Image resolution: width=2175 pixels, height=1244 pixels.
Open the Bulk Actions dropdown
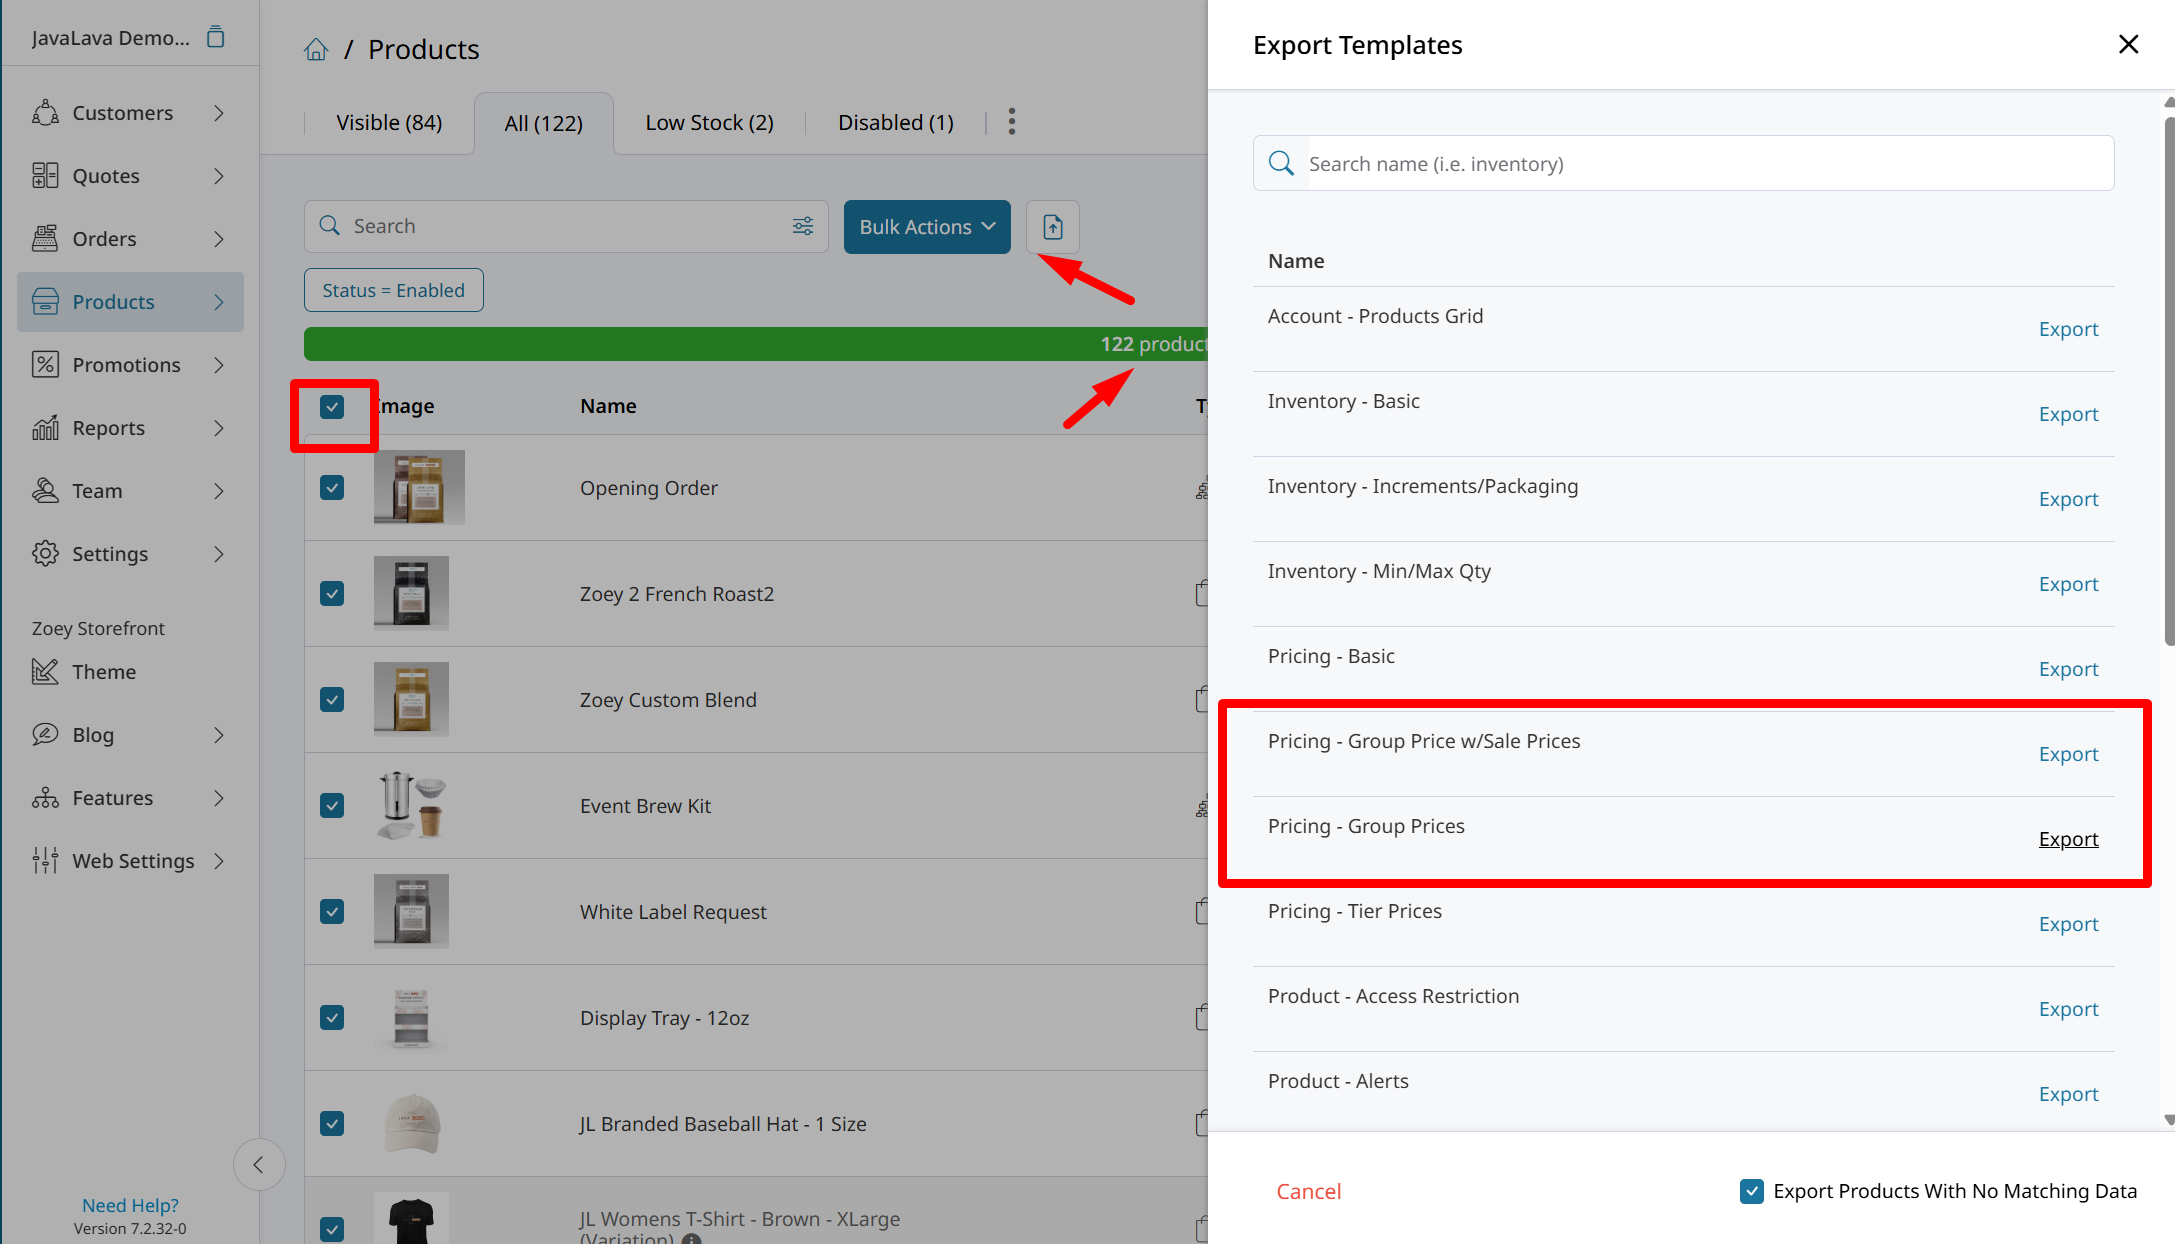click(927, 227)
